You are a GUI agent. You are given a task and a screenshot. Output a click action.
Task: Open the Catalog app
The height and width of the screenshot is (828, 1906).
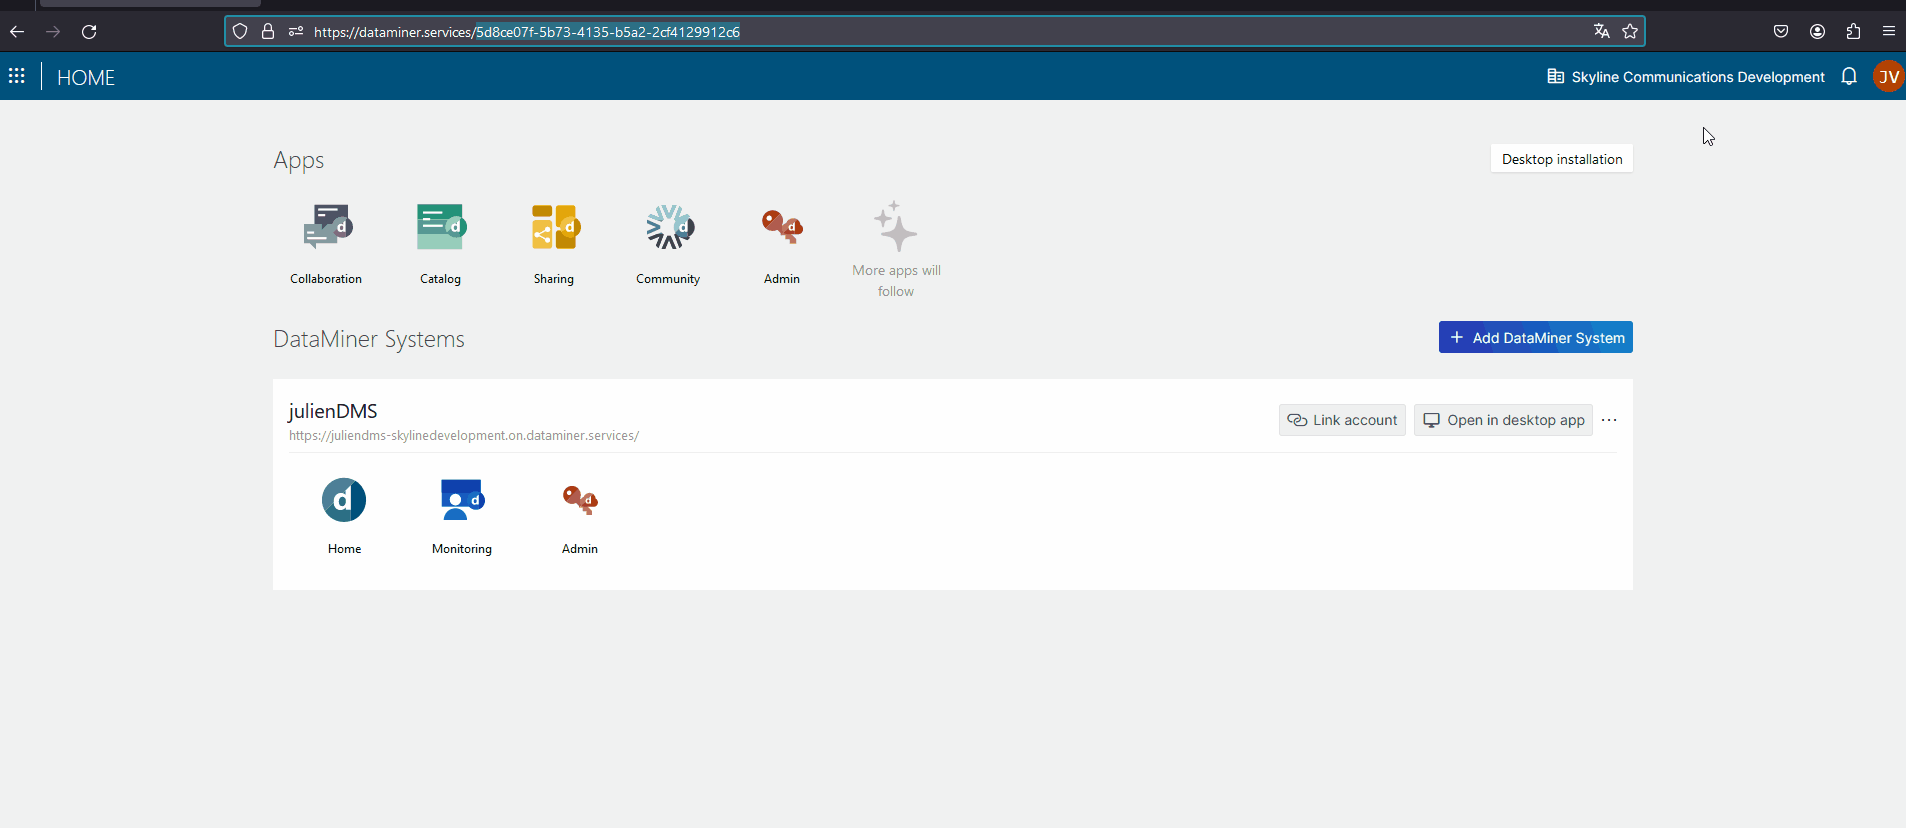coord(440,243)
